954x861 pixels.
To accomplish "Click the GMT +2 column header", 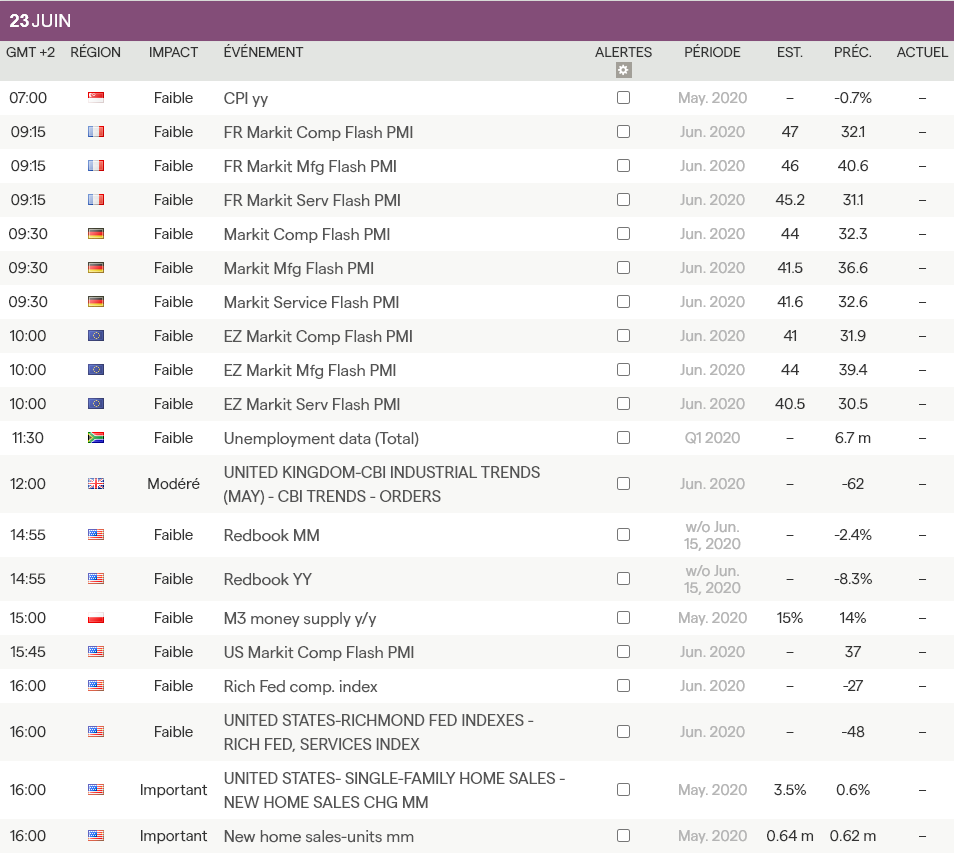I will click(x=30, y=52).
